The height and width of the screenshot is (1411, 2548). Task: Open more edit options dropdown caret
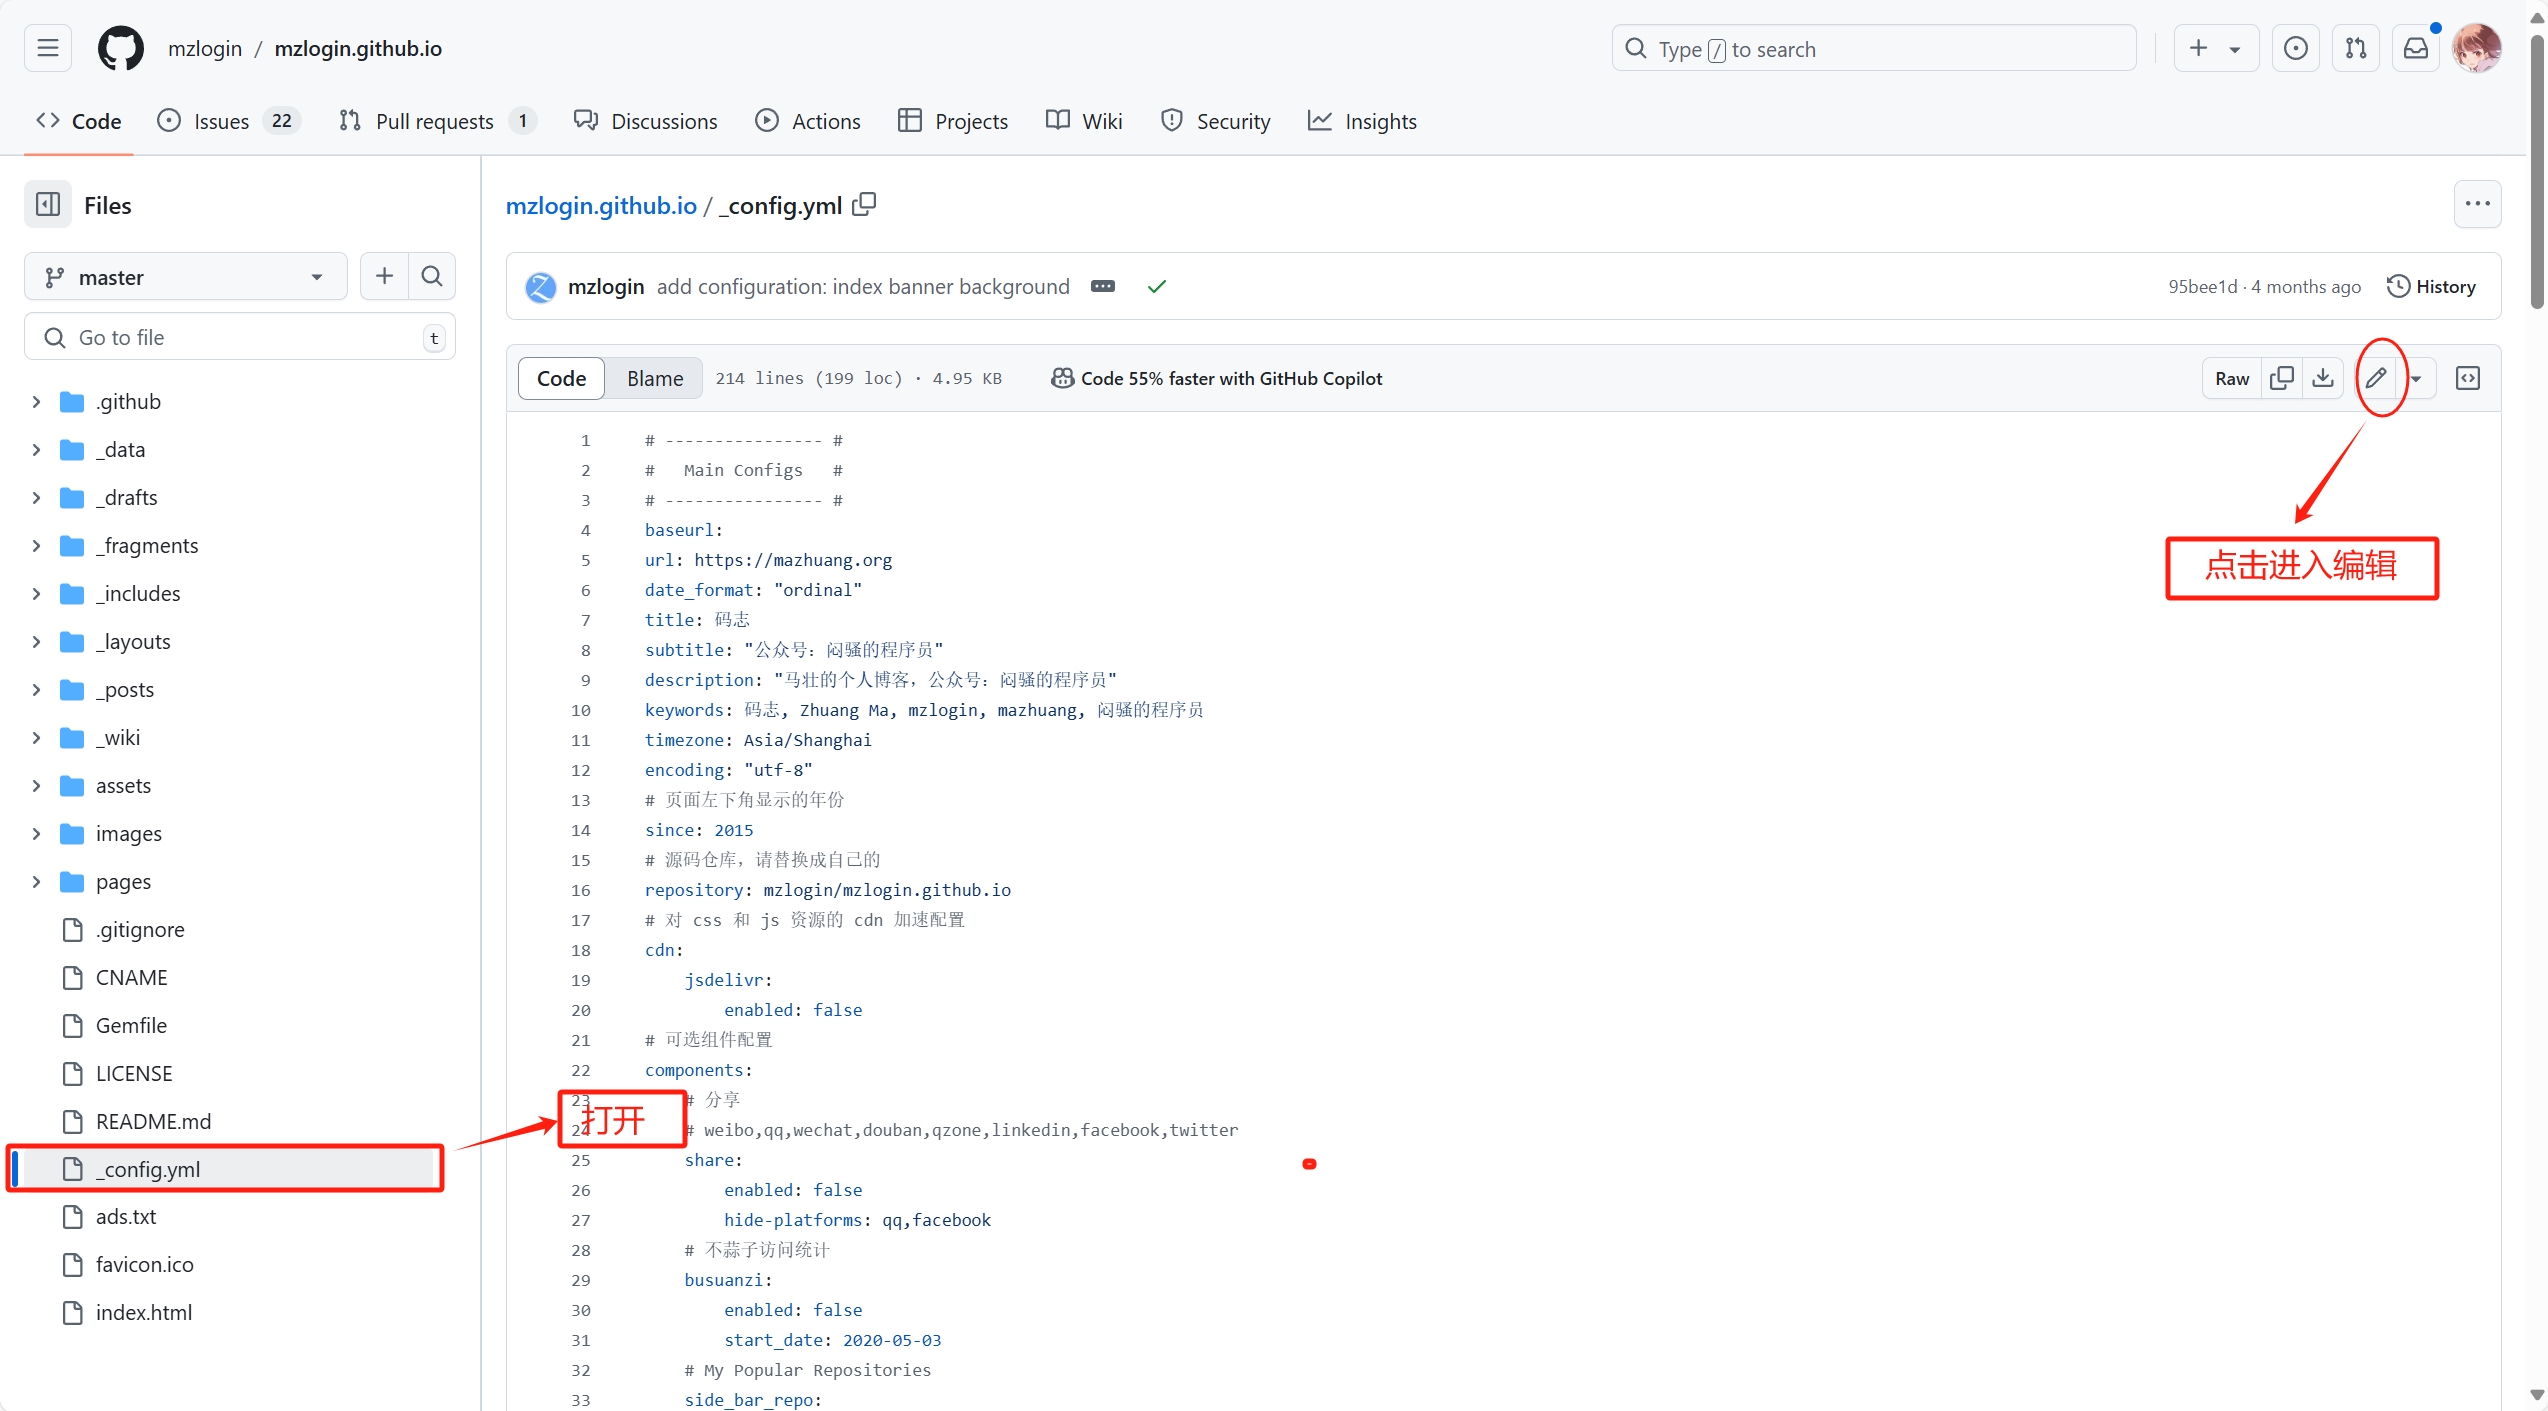click(2416, 379)
